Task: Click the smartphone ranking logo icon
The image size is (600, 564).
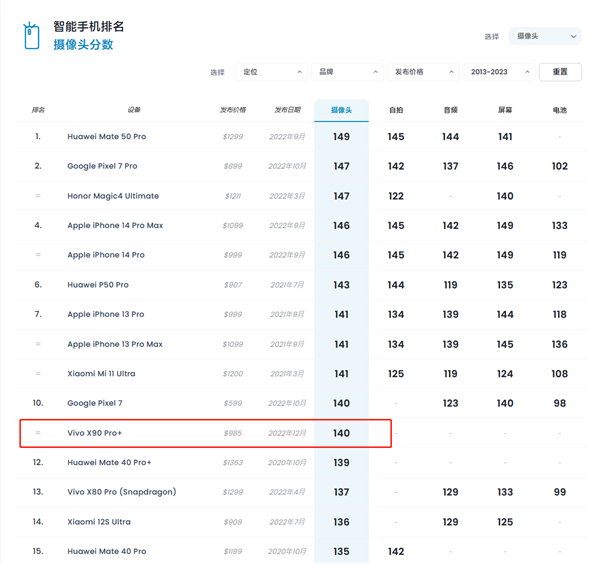Action: (32, 35)
